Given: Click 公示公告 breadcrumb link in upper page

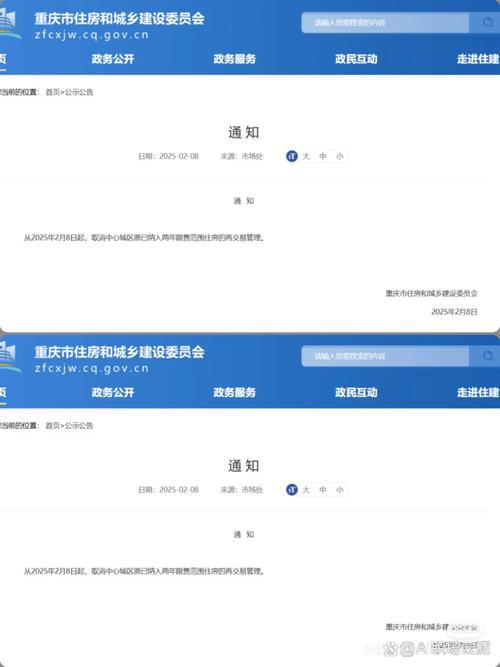Looking at the screenshot, I should pyautogui.click(x=79, y=92).
